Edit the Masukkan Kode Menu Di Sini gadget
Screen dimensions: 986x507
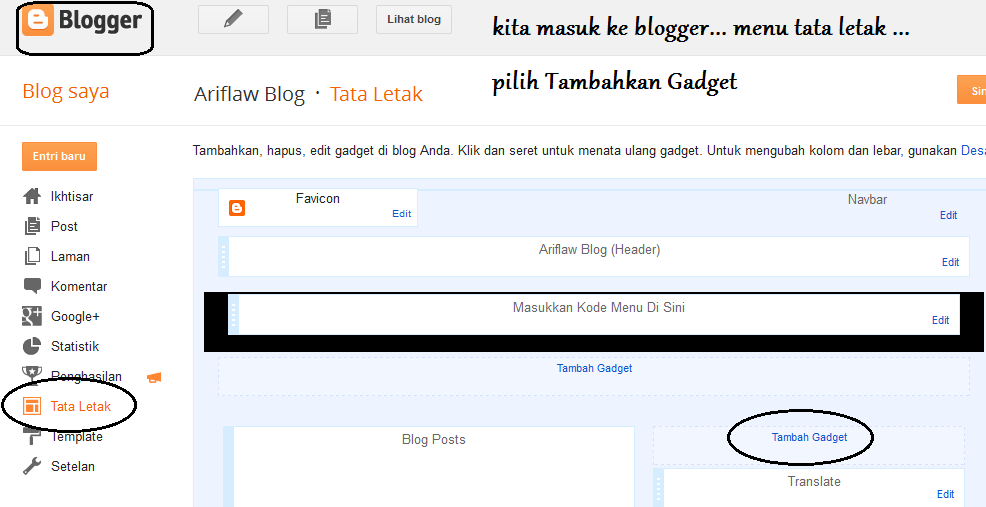pos(941,320)
